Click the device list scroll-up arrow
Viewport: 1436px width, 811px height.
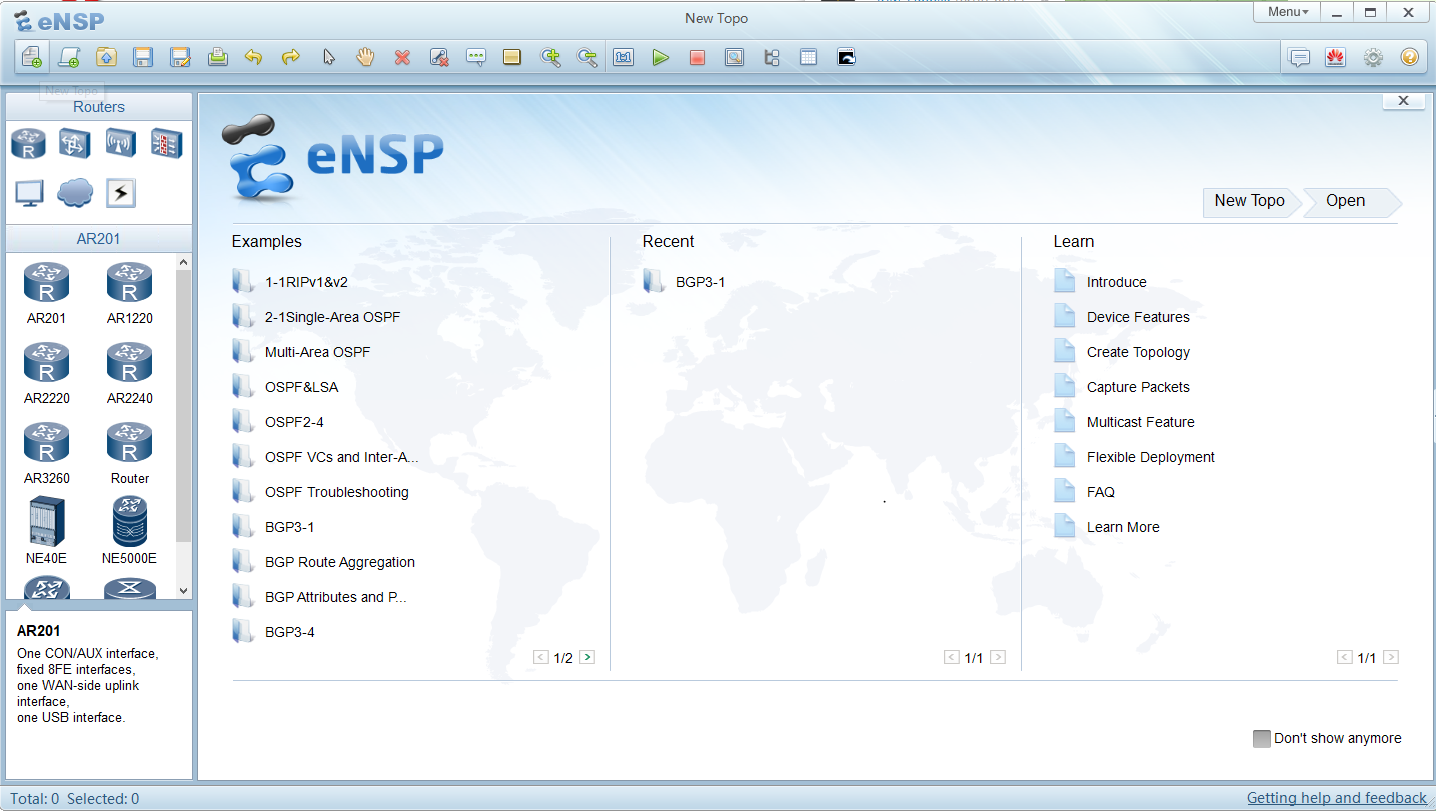183,262
